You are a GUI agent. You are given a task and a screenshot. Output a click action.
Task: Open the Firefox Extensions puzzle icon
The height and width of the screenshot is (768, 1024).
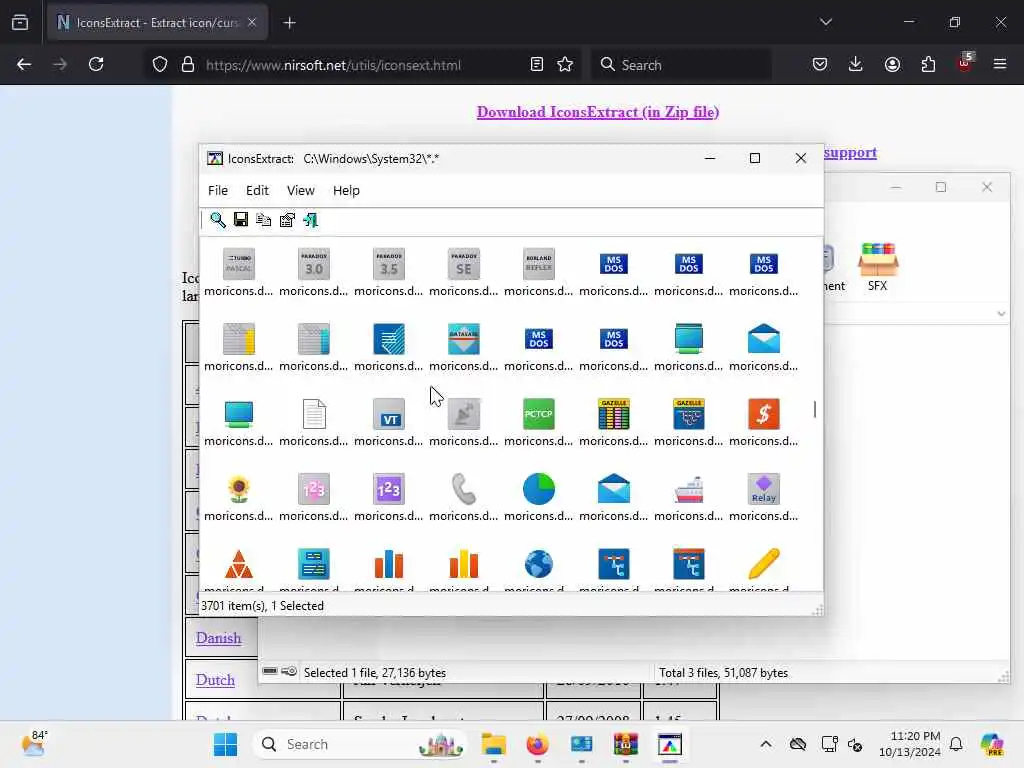tap(928, 64)
